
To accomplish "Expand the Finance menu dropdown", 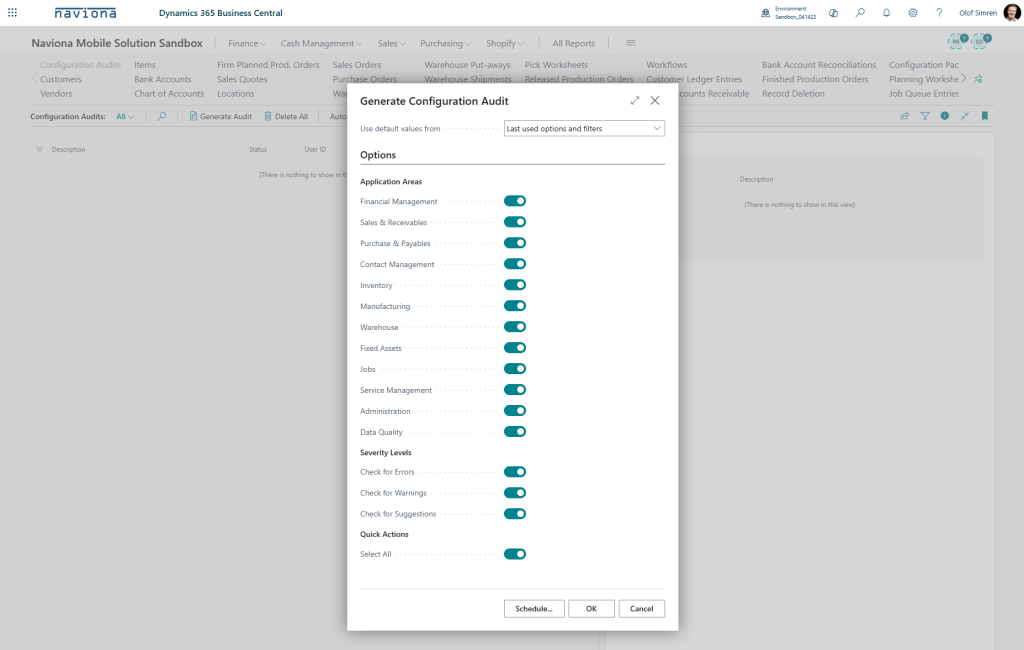I will click(x=247, y=44).
